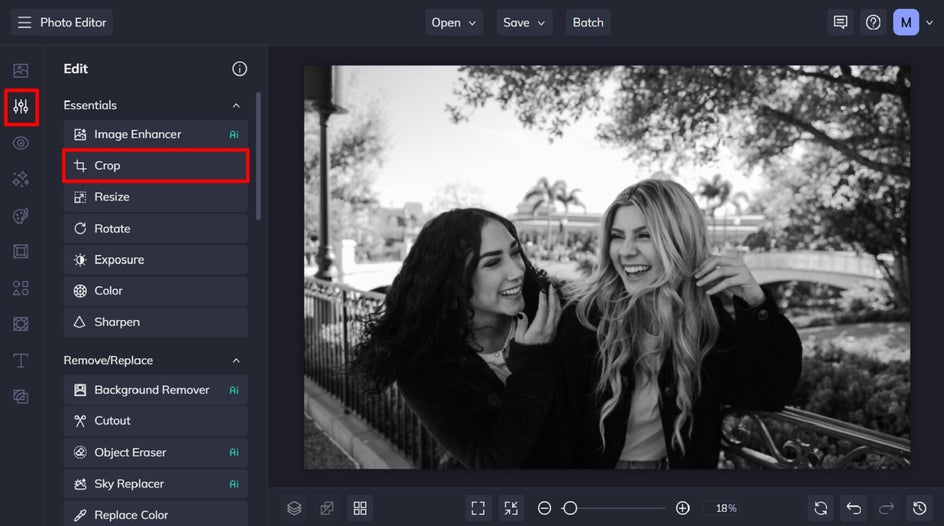The image size is (944, 526).
Task: Show info for the Edit panel
Action: click(240, 69)
